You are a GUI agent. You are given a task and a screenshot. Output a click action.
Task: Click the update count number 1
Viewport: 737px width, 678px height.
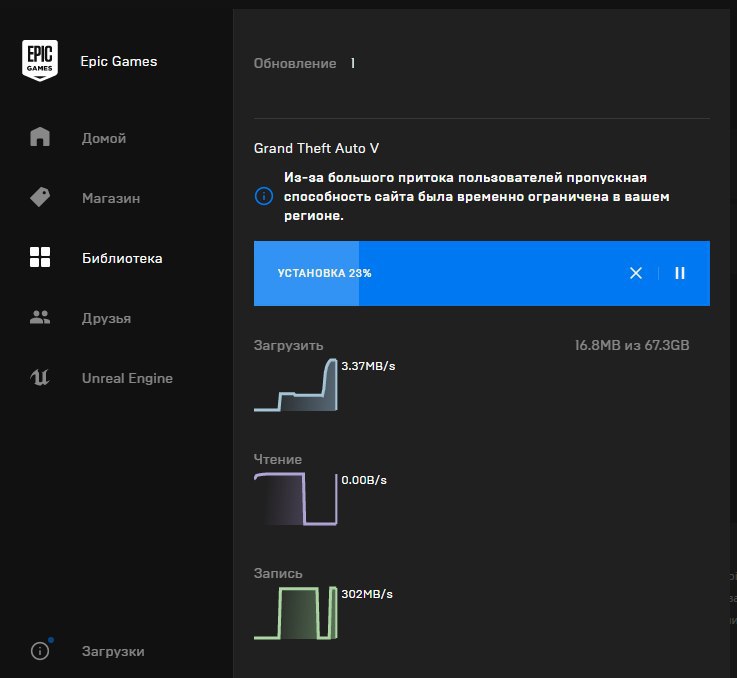pos(353,63)
